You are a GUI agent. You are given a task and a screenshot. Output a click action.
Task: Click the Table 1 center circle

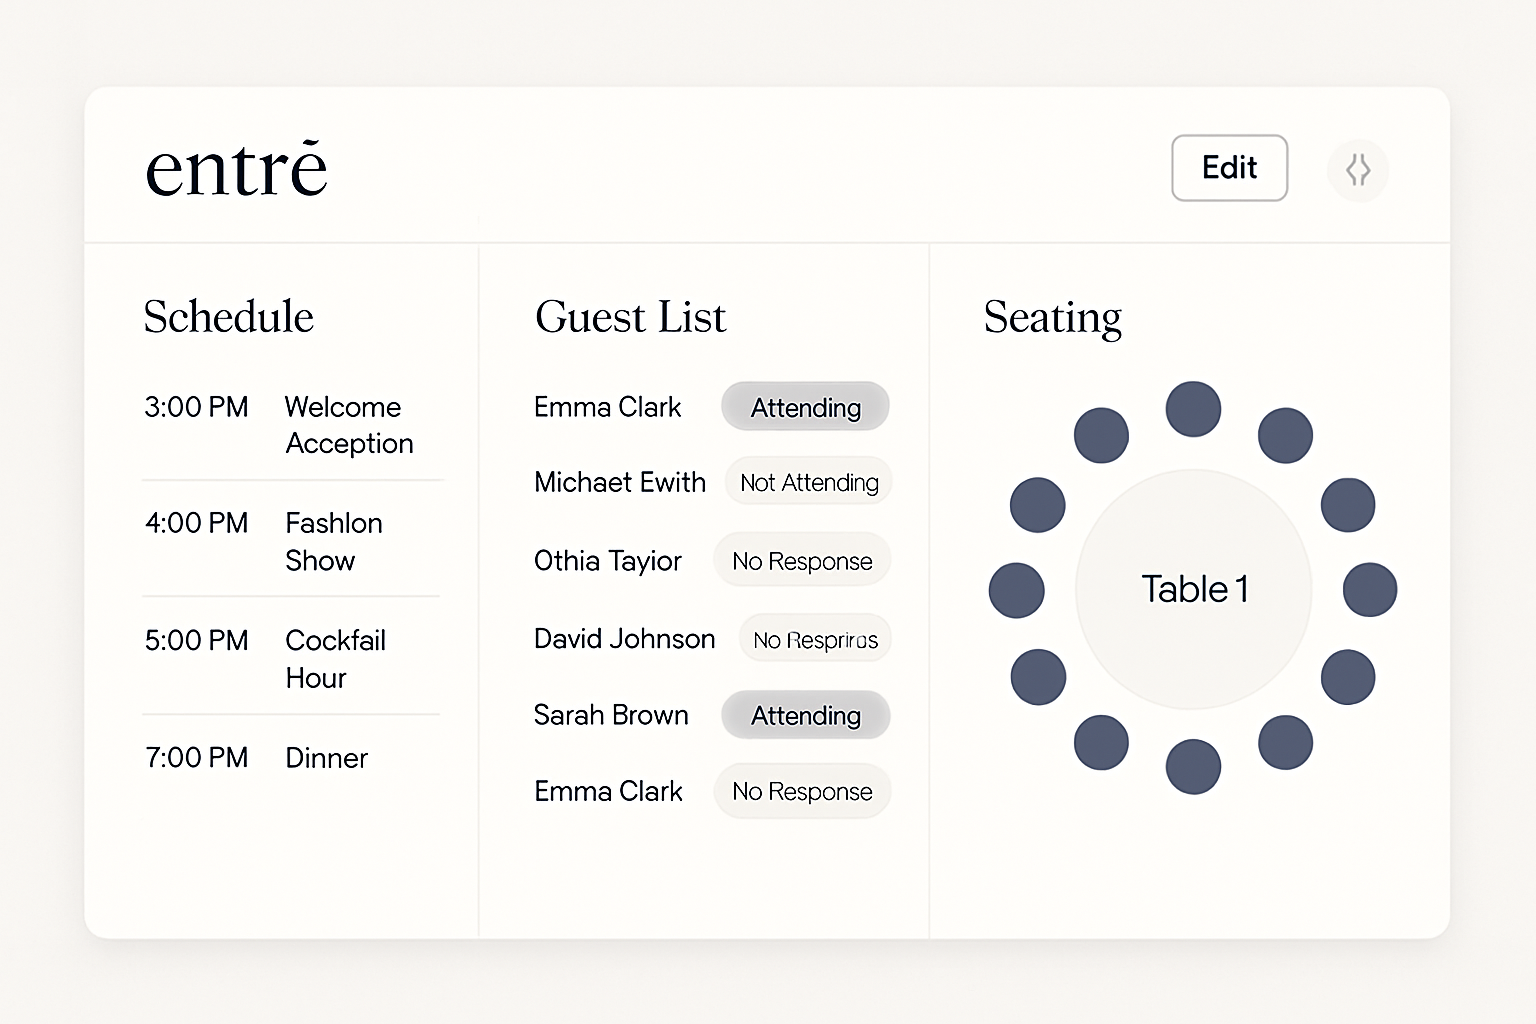(x=1193, y=589)
